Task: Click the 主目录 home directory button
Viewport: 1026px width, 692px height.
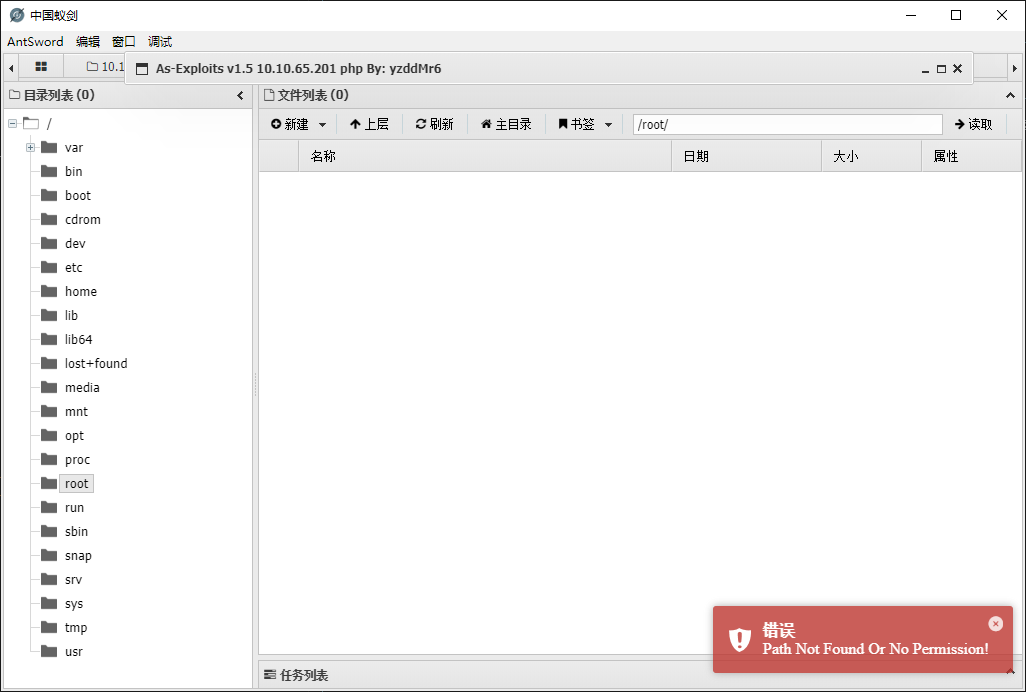Action: (506, 124)
